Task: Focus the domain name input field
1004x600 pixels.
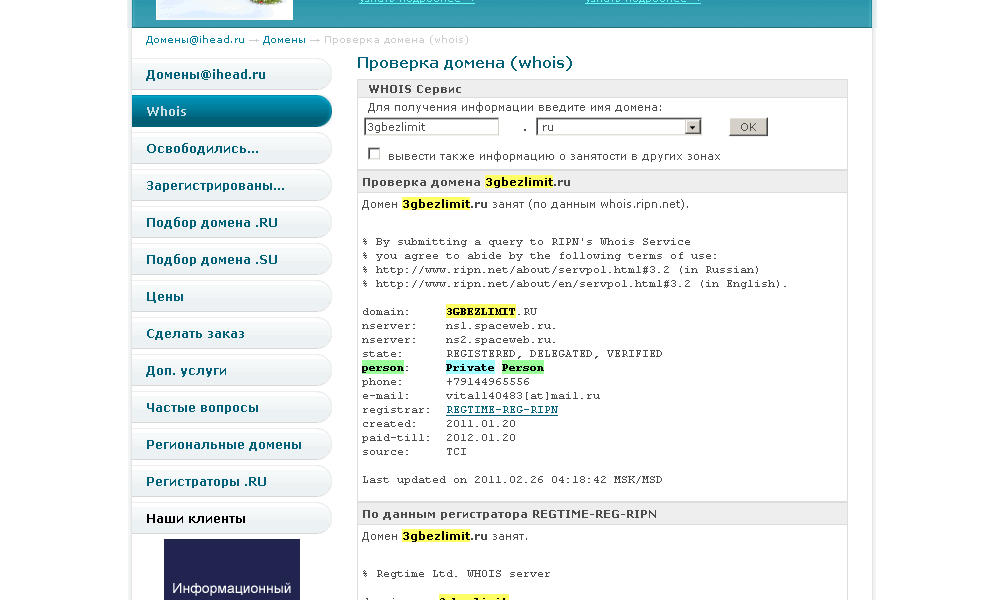Action: tap(431, 127)
